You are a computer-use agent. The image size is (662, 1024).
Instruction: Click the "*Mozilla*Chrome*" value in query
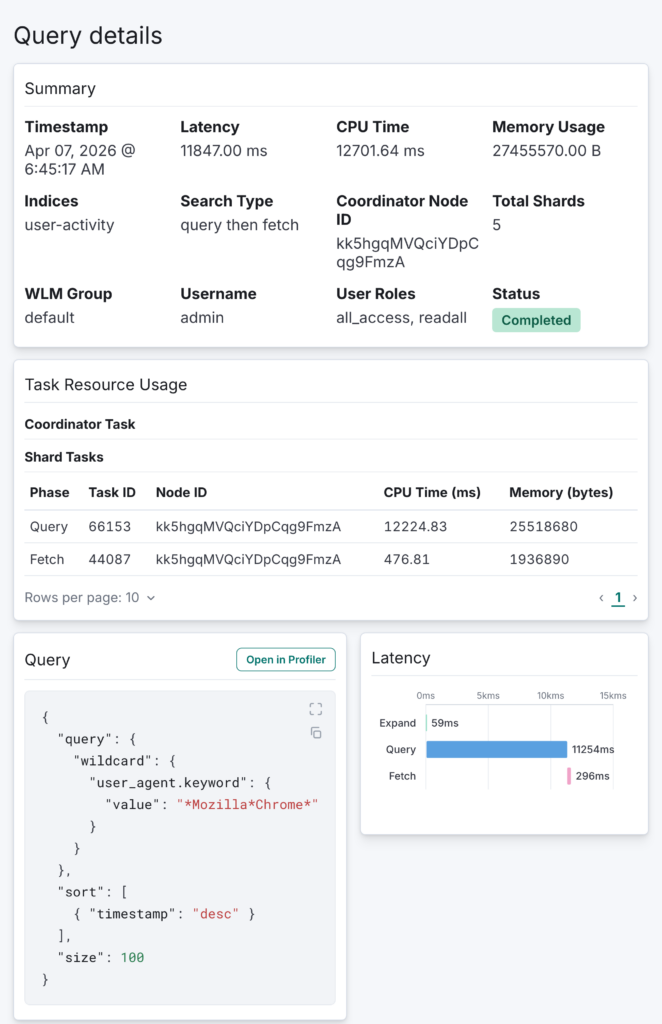(x=247, y=805)
